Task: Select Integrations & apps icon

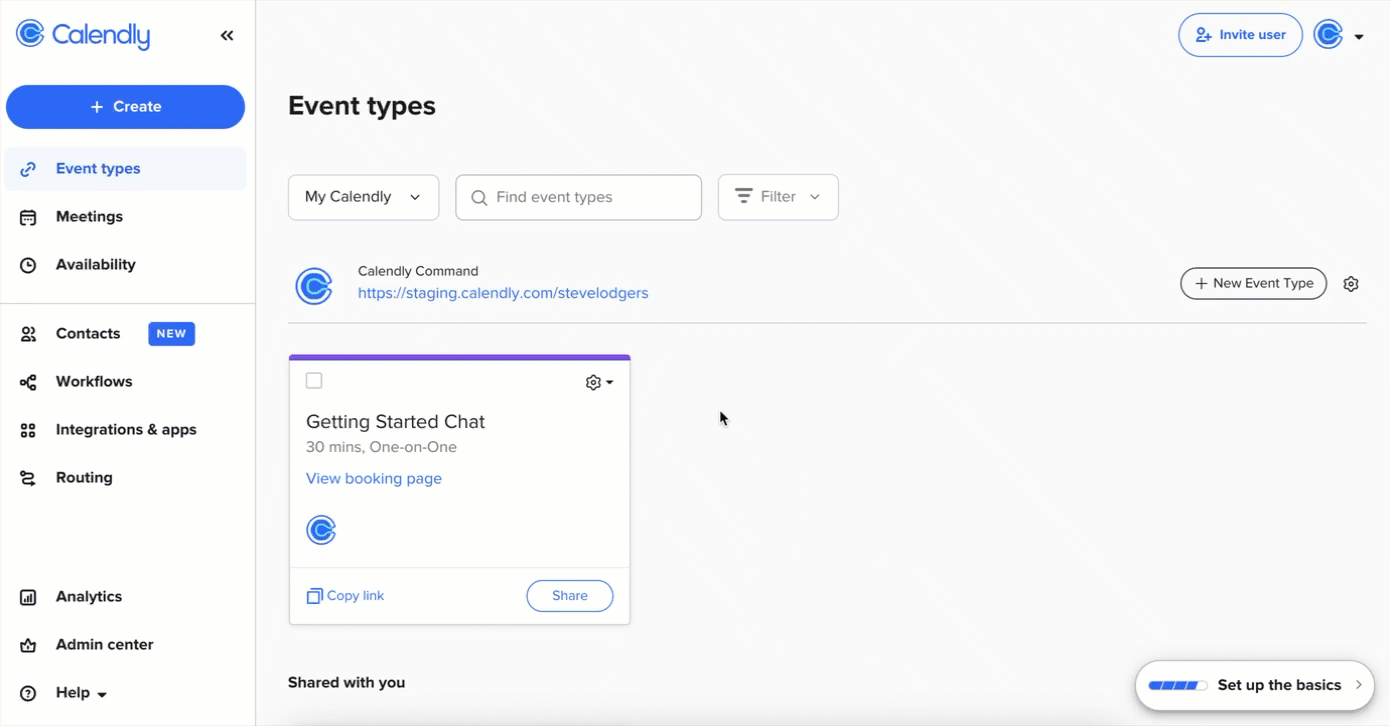Action: 29,429
